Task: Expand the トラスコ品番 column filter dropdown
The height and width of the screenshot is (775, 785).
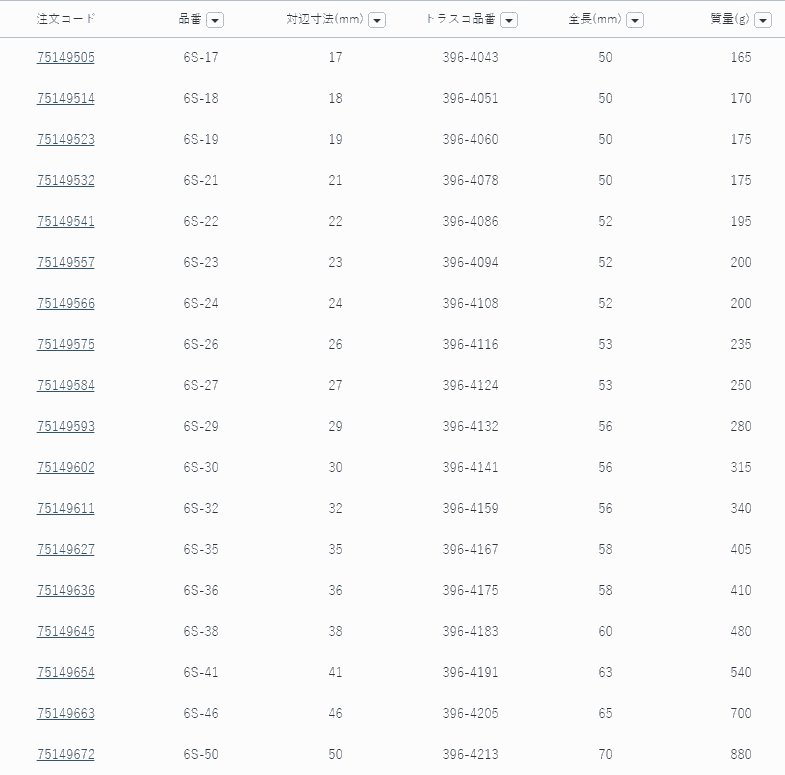Action: [x=509, y=20]
